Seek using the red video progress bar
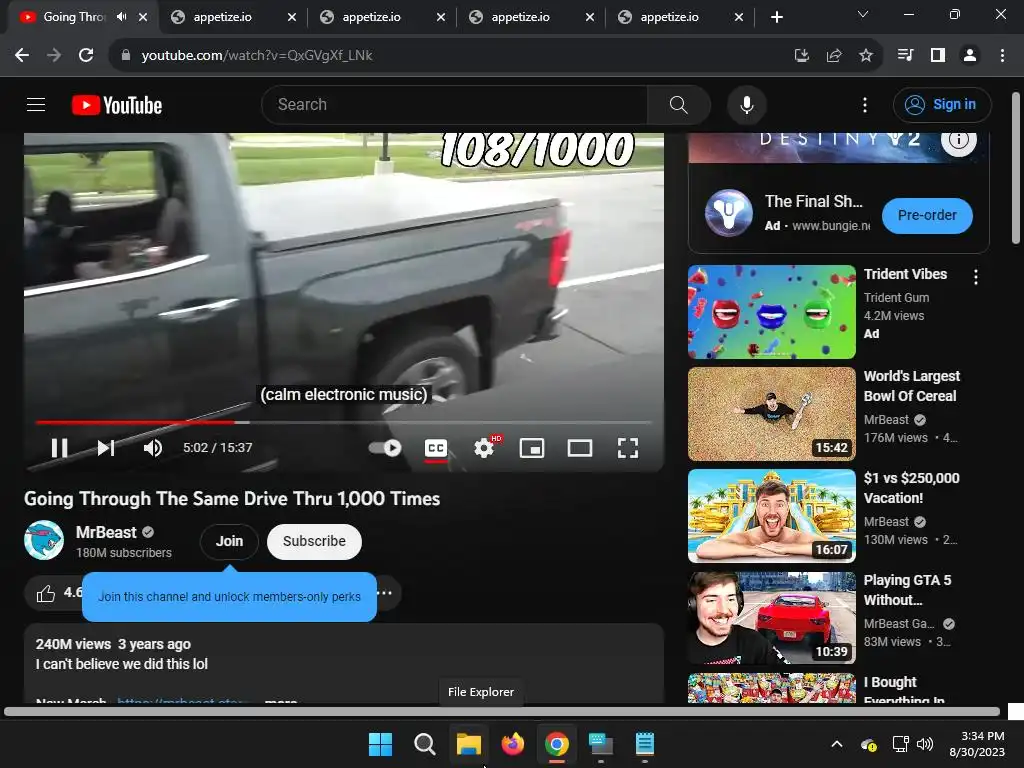Image resolution: width=1024 pixels, height=768 pixels. pos(344,423)
